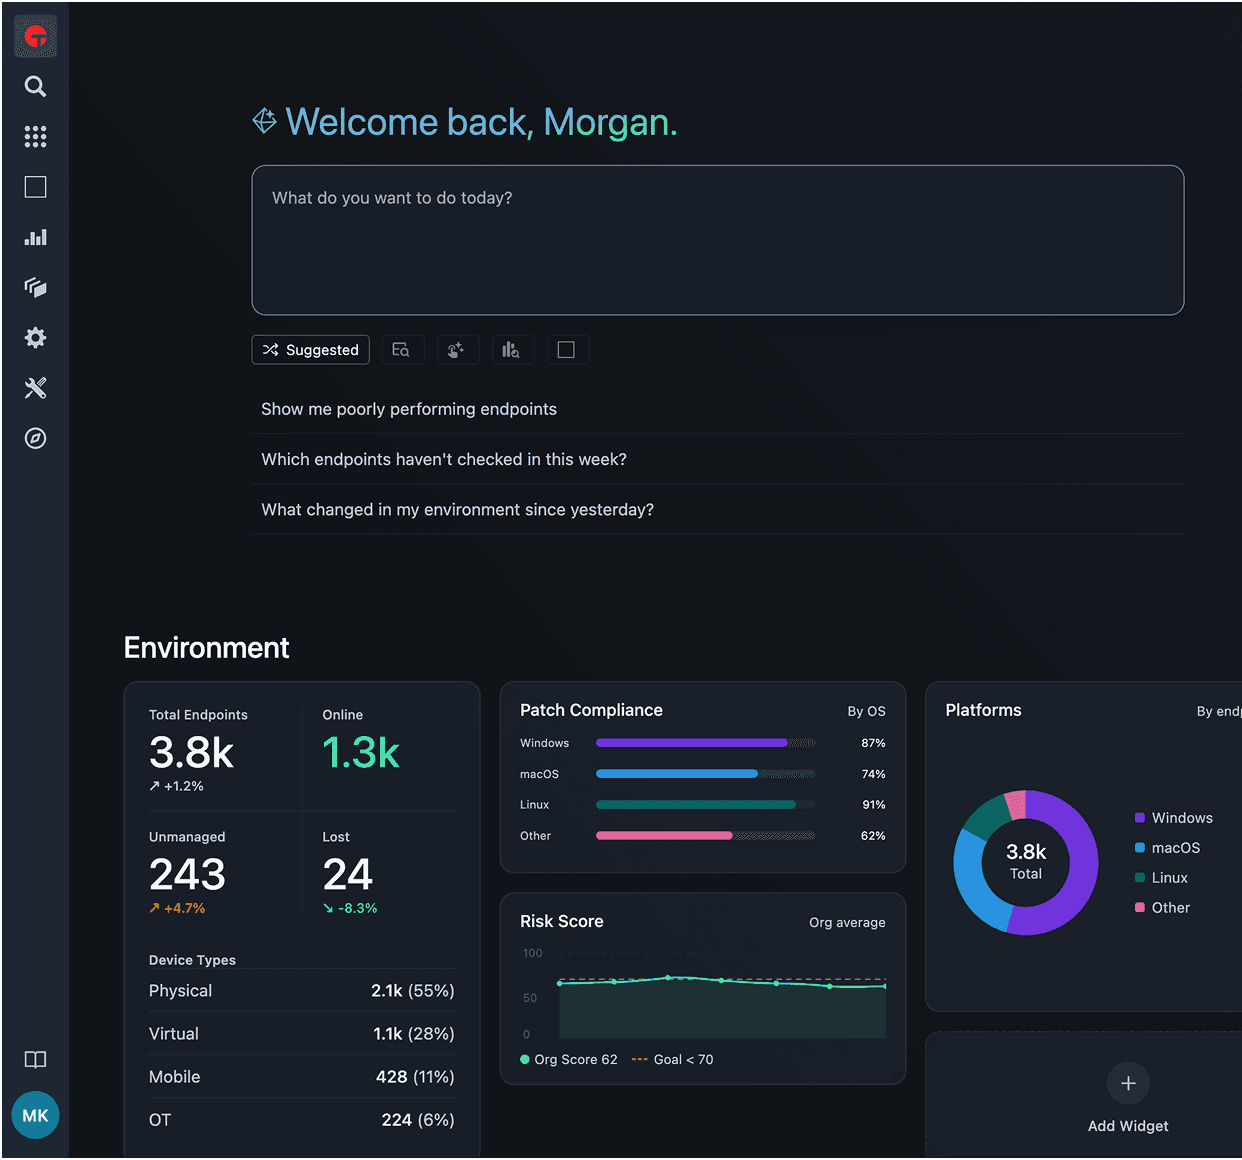Toggle the Org Score series in Risk Score legend
Viewport: 1242px width, 1160px height.
[x=569, y=1058]
